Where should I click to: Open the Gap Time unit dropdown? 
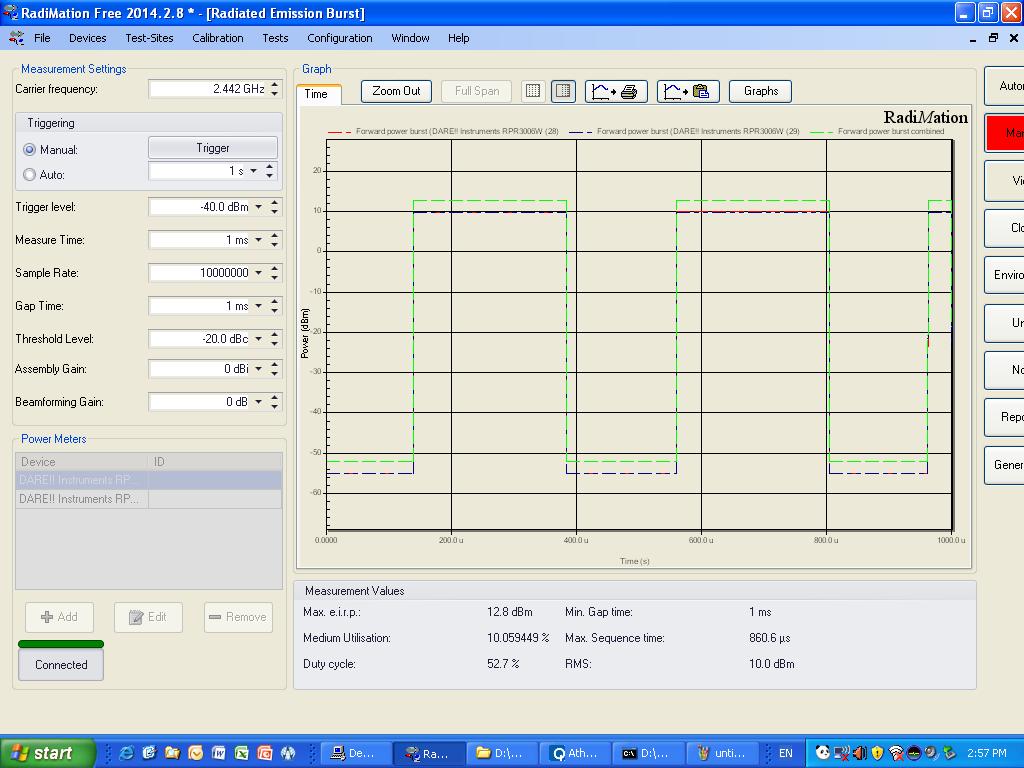click(259, 306)
